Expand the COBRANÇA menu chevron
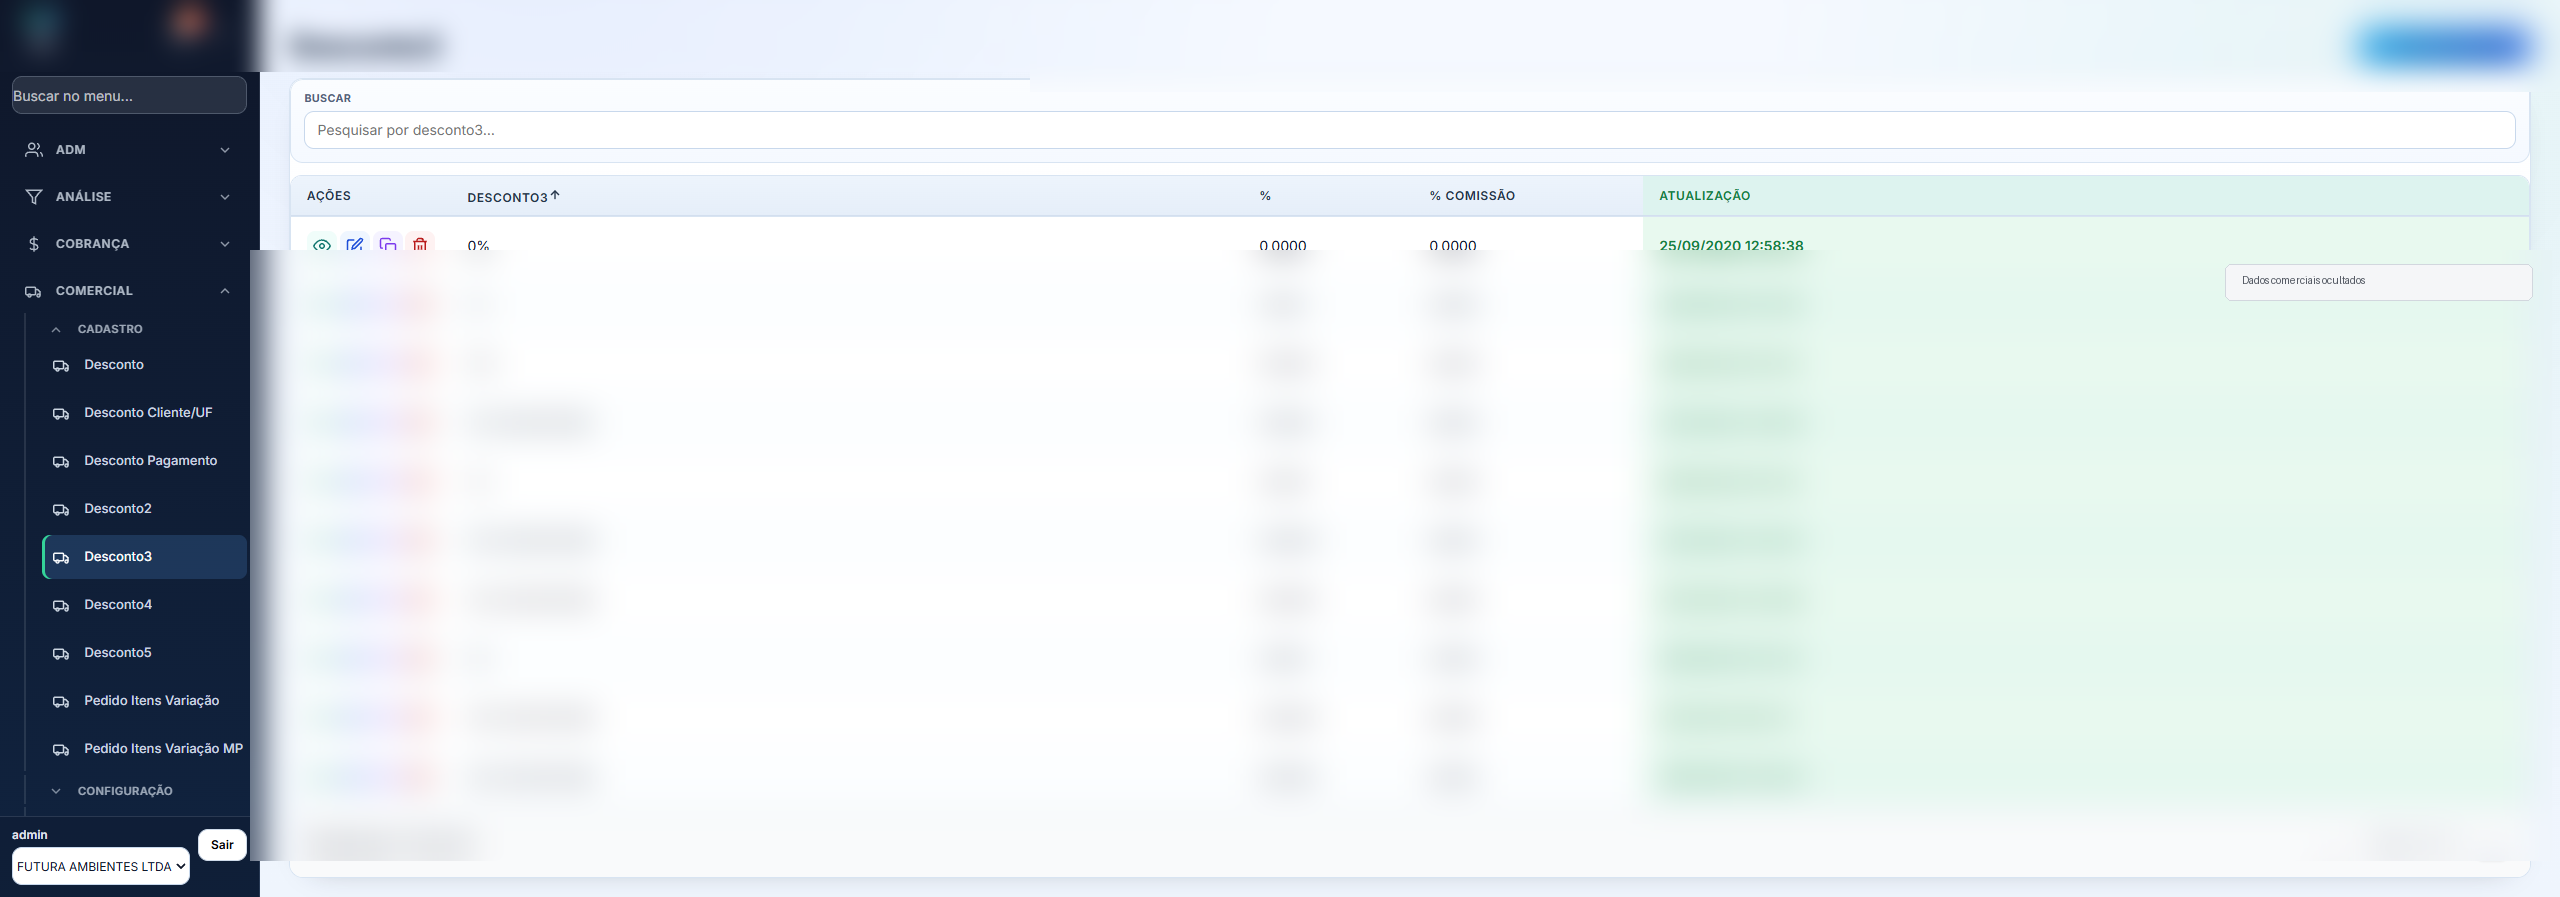 tap(225, 244)
